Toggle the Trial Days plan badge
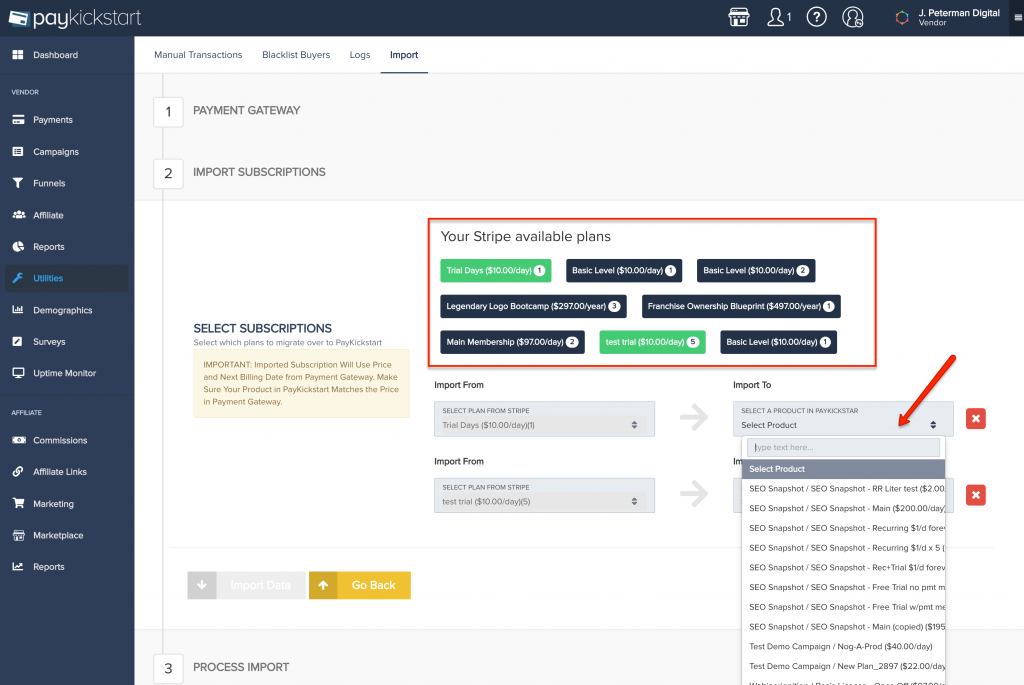Screen dimensions: 1024x685 (496, 270)
